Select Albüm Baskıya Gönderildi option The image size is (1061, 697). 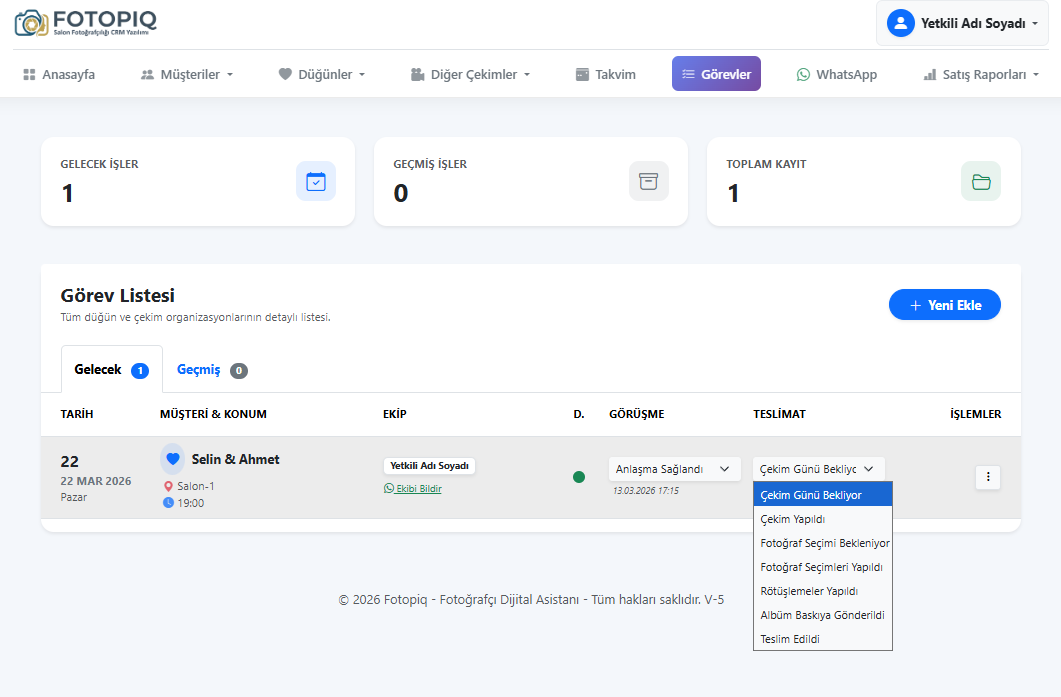(x=822, y=615)
